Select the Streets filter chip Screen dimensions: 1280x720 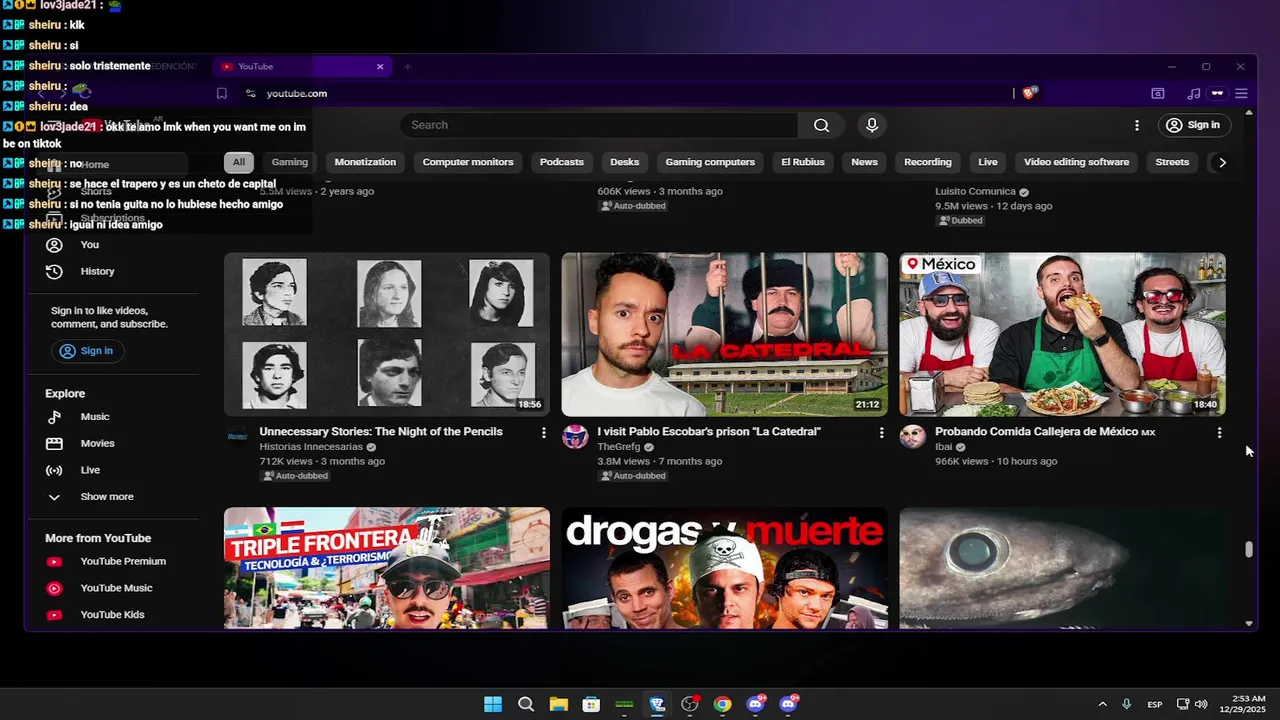[1172, 162]
